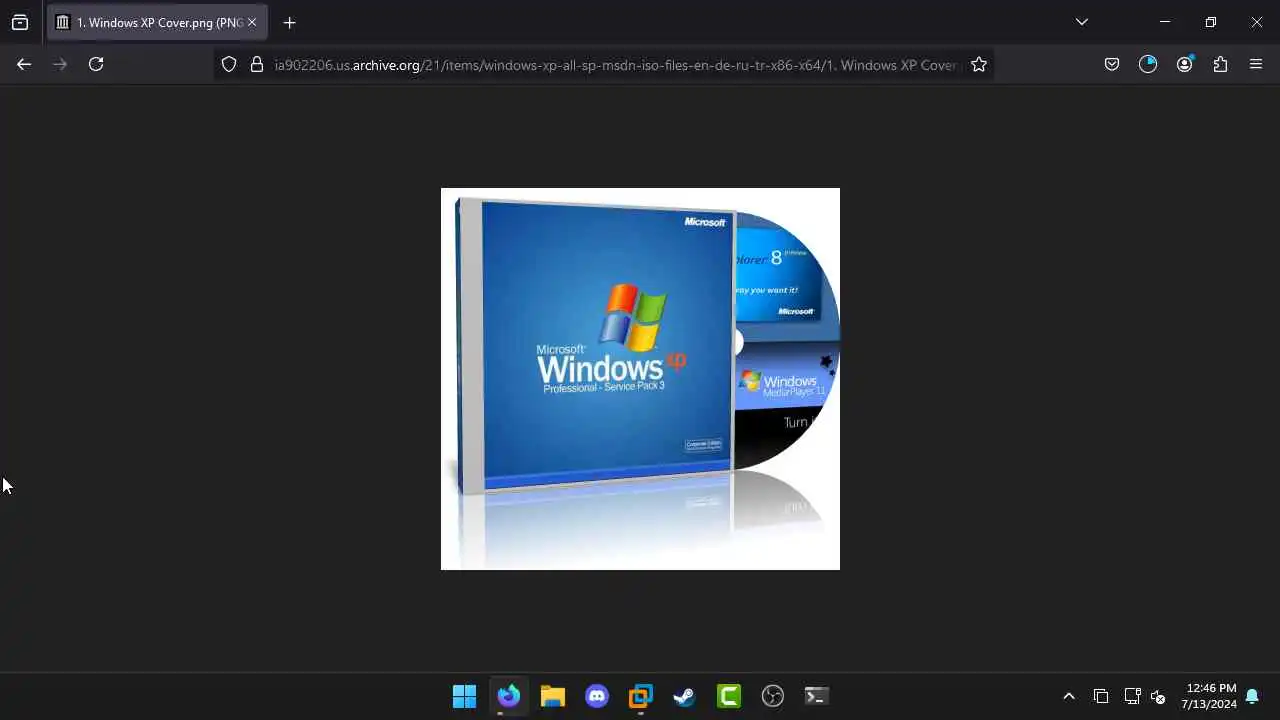Close the Windows XP Cover.png tab
Viewport: 1280px width, 720px height.
tap(252, 22)
